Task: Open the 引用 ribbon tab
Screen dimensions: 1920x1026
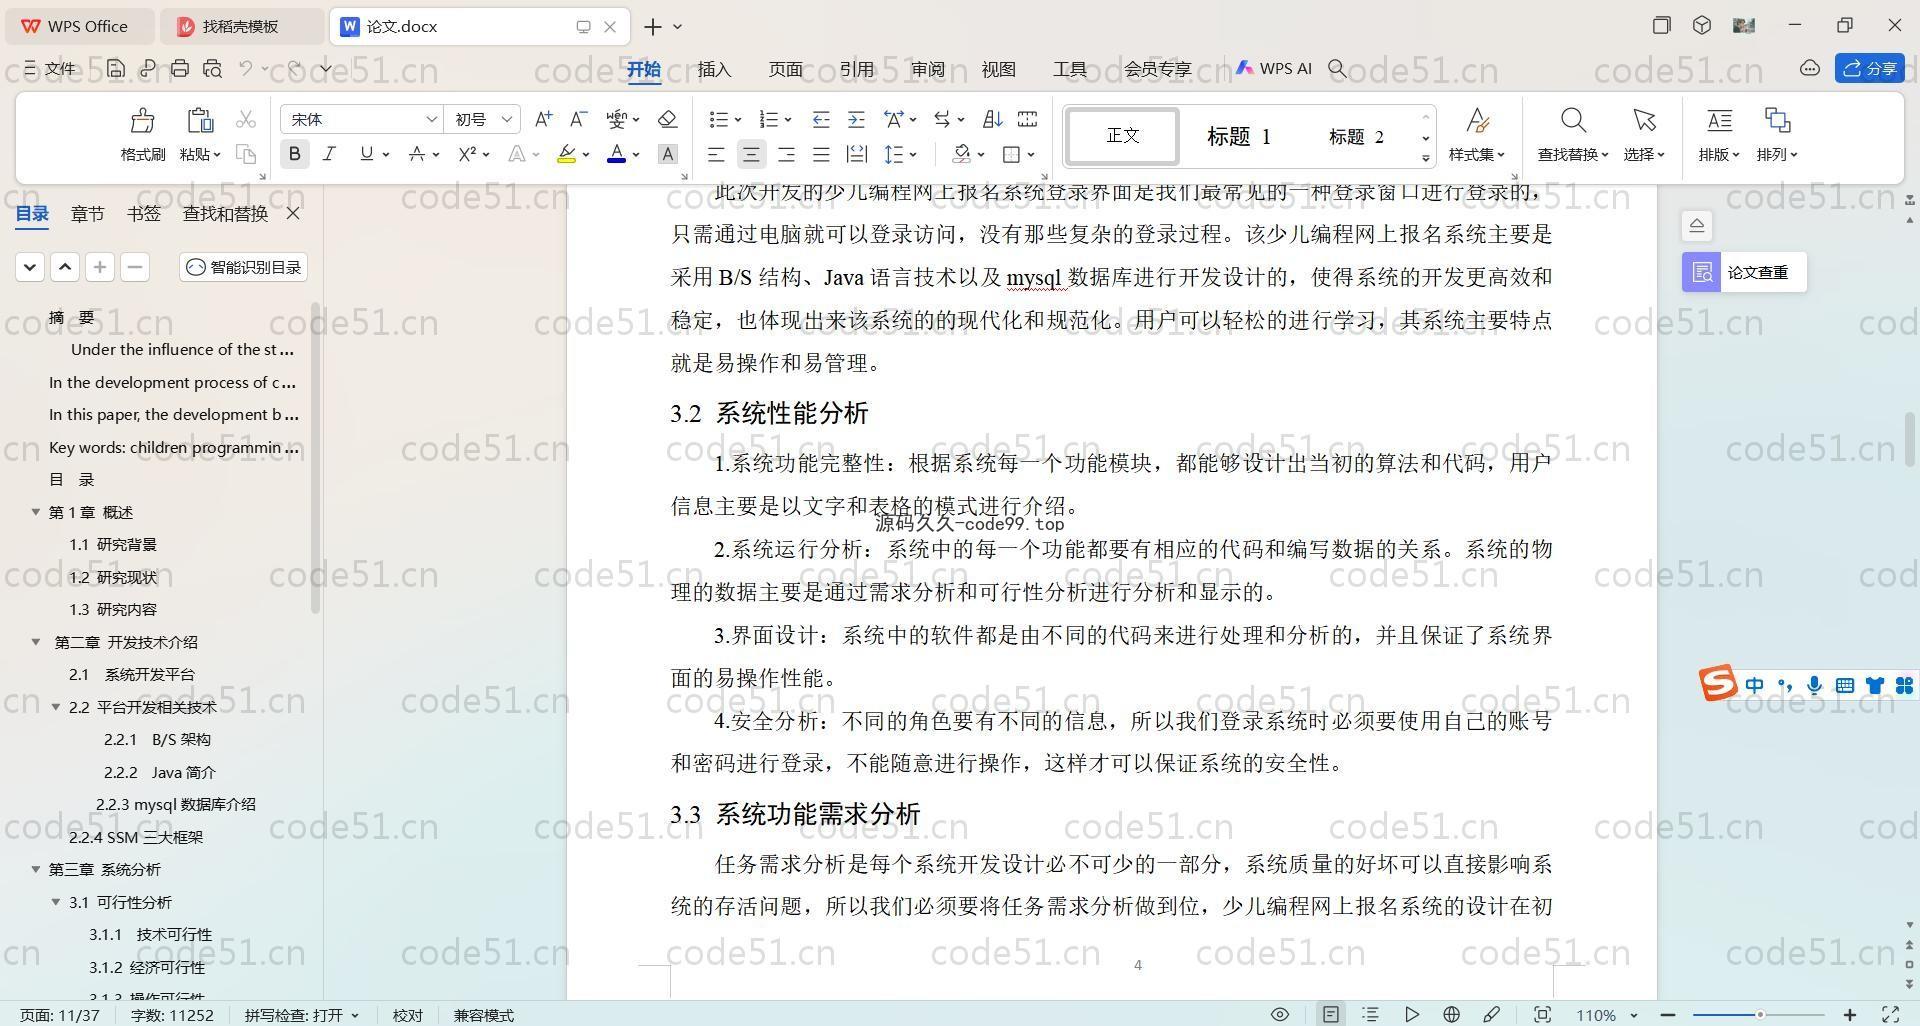Action: click(857, 69)
